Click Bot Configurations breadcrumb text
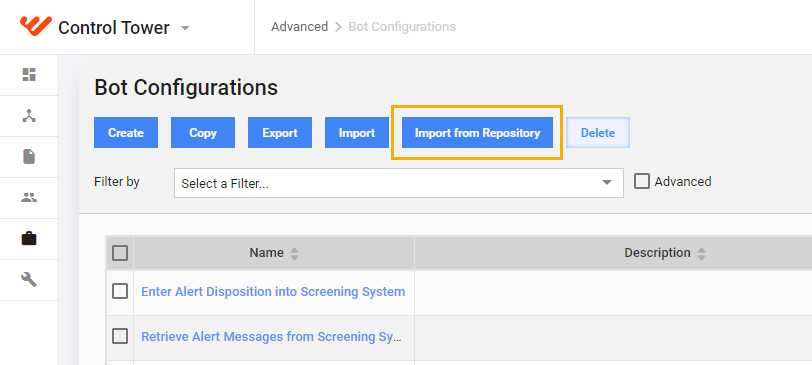The image size is (812, 365). click(x=402, y=26)
